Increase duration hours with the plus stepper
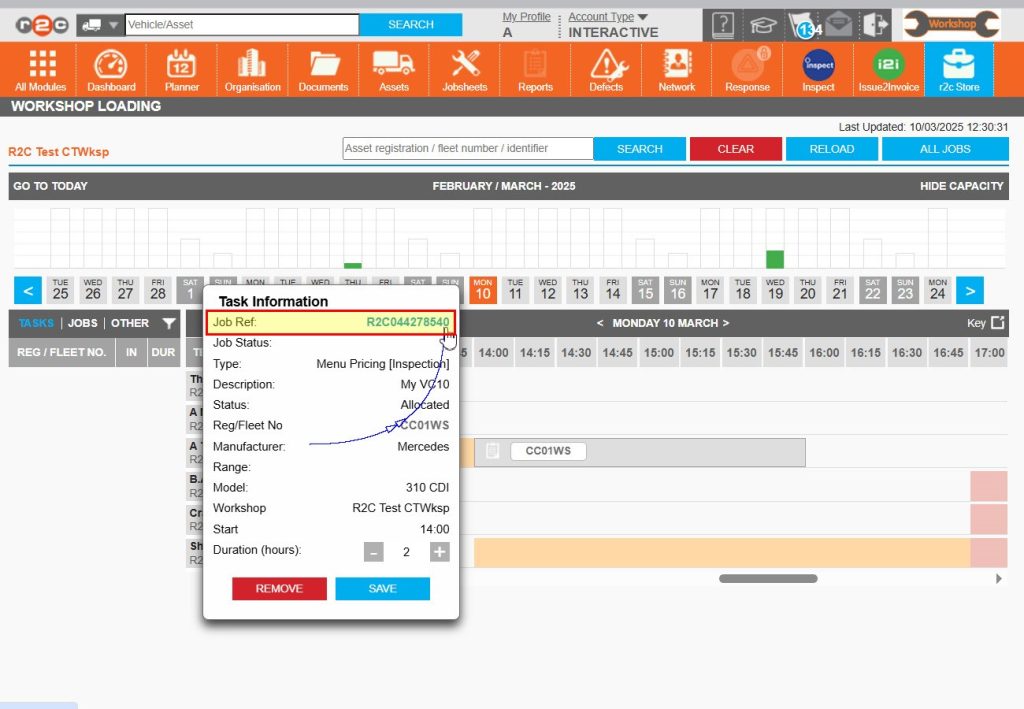The width and height of the screenshot is (1024, 709). pyautogui.click(x=439, y=551)
